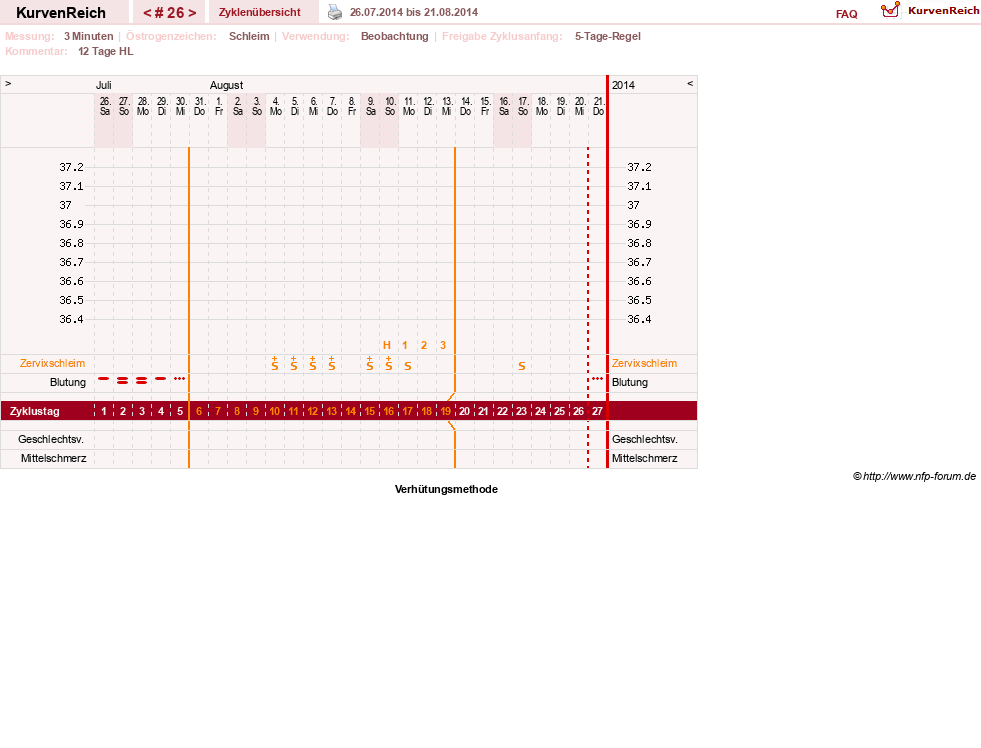Select cycle day 16 in Zyklustag row
Viewport: 981px width, 748px height.
[x=389, y=412]
